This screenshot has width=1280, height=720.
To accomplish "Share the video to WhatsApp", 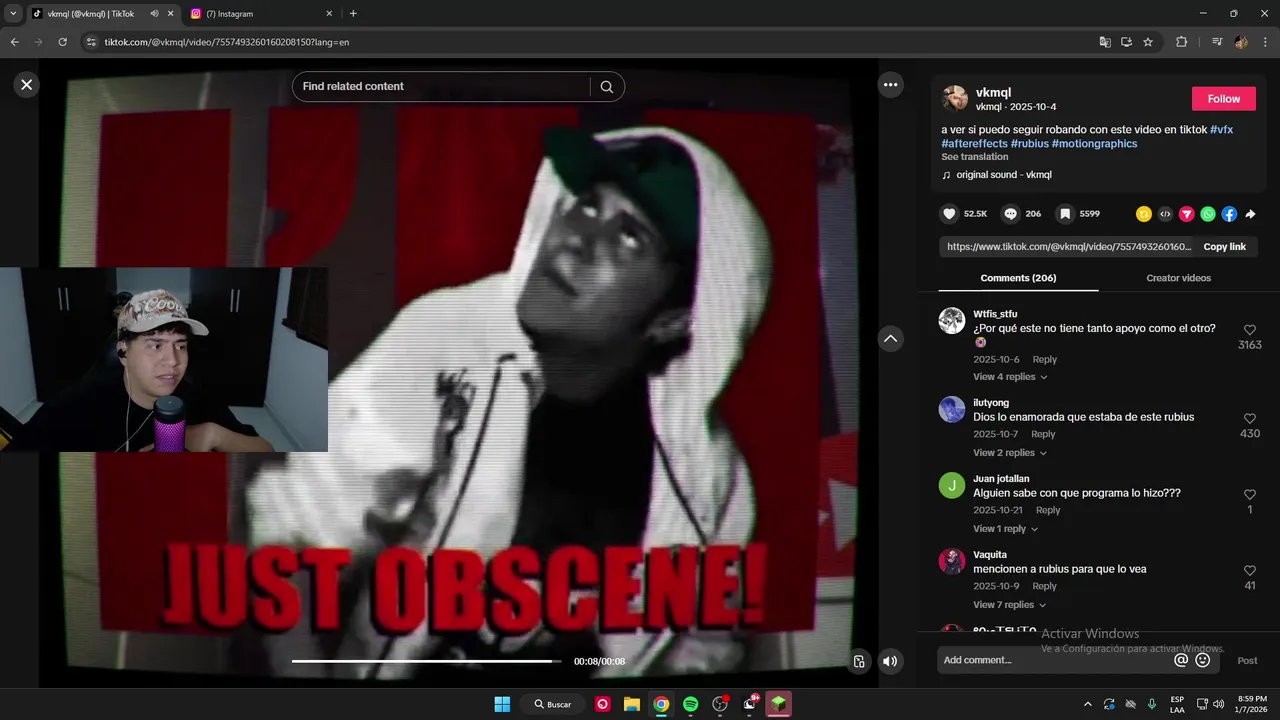I will [1208, 214].
